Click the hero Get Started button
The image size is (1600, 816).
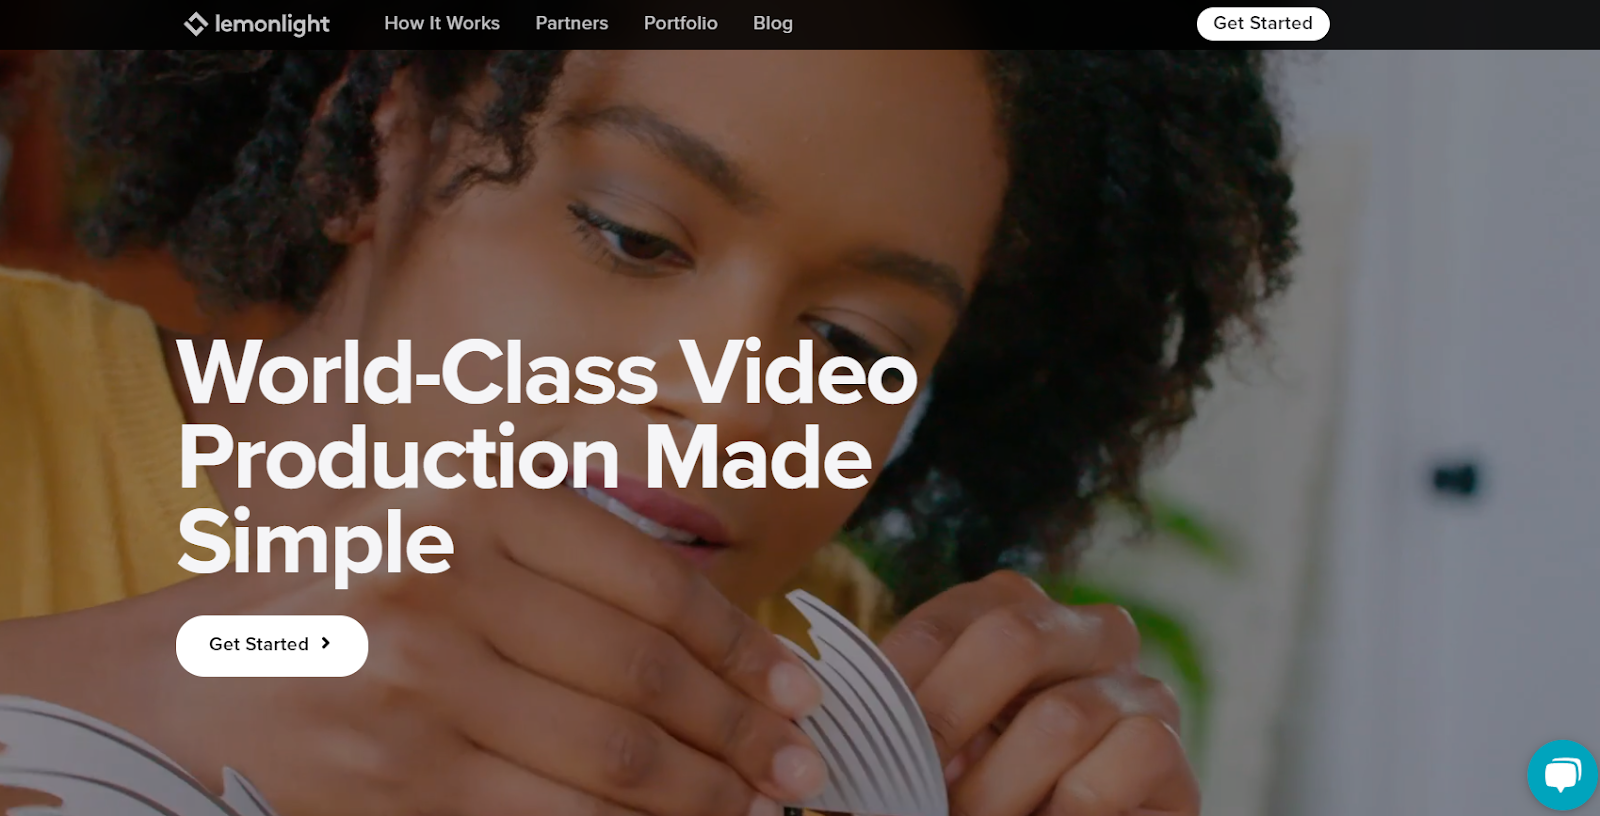pos(272,645)
